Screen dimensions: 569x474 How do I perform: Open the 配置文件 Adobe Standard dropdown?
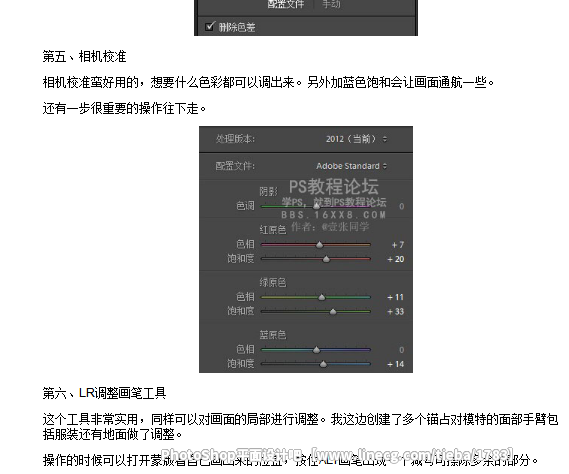click(352, 166)
